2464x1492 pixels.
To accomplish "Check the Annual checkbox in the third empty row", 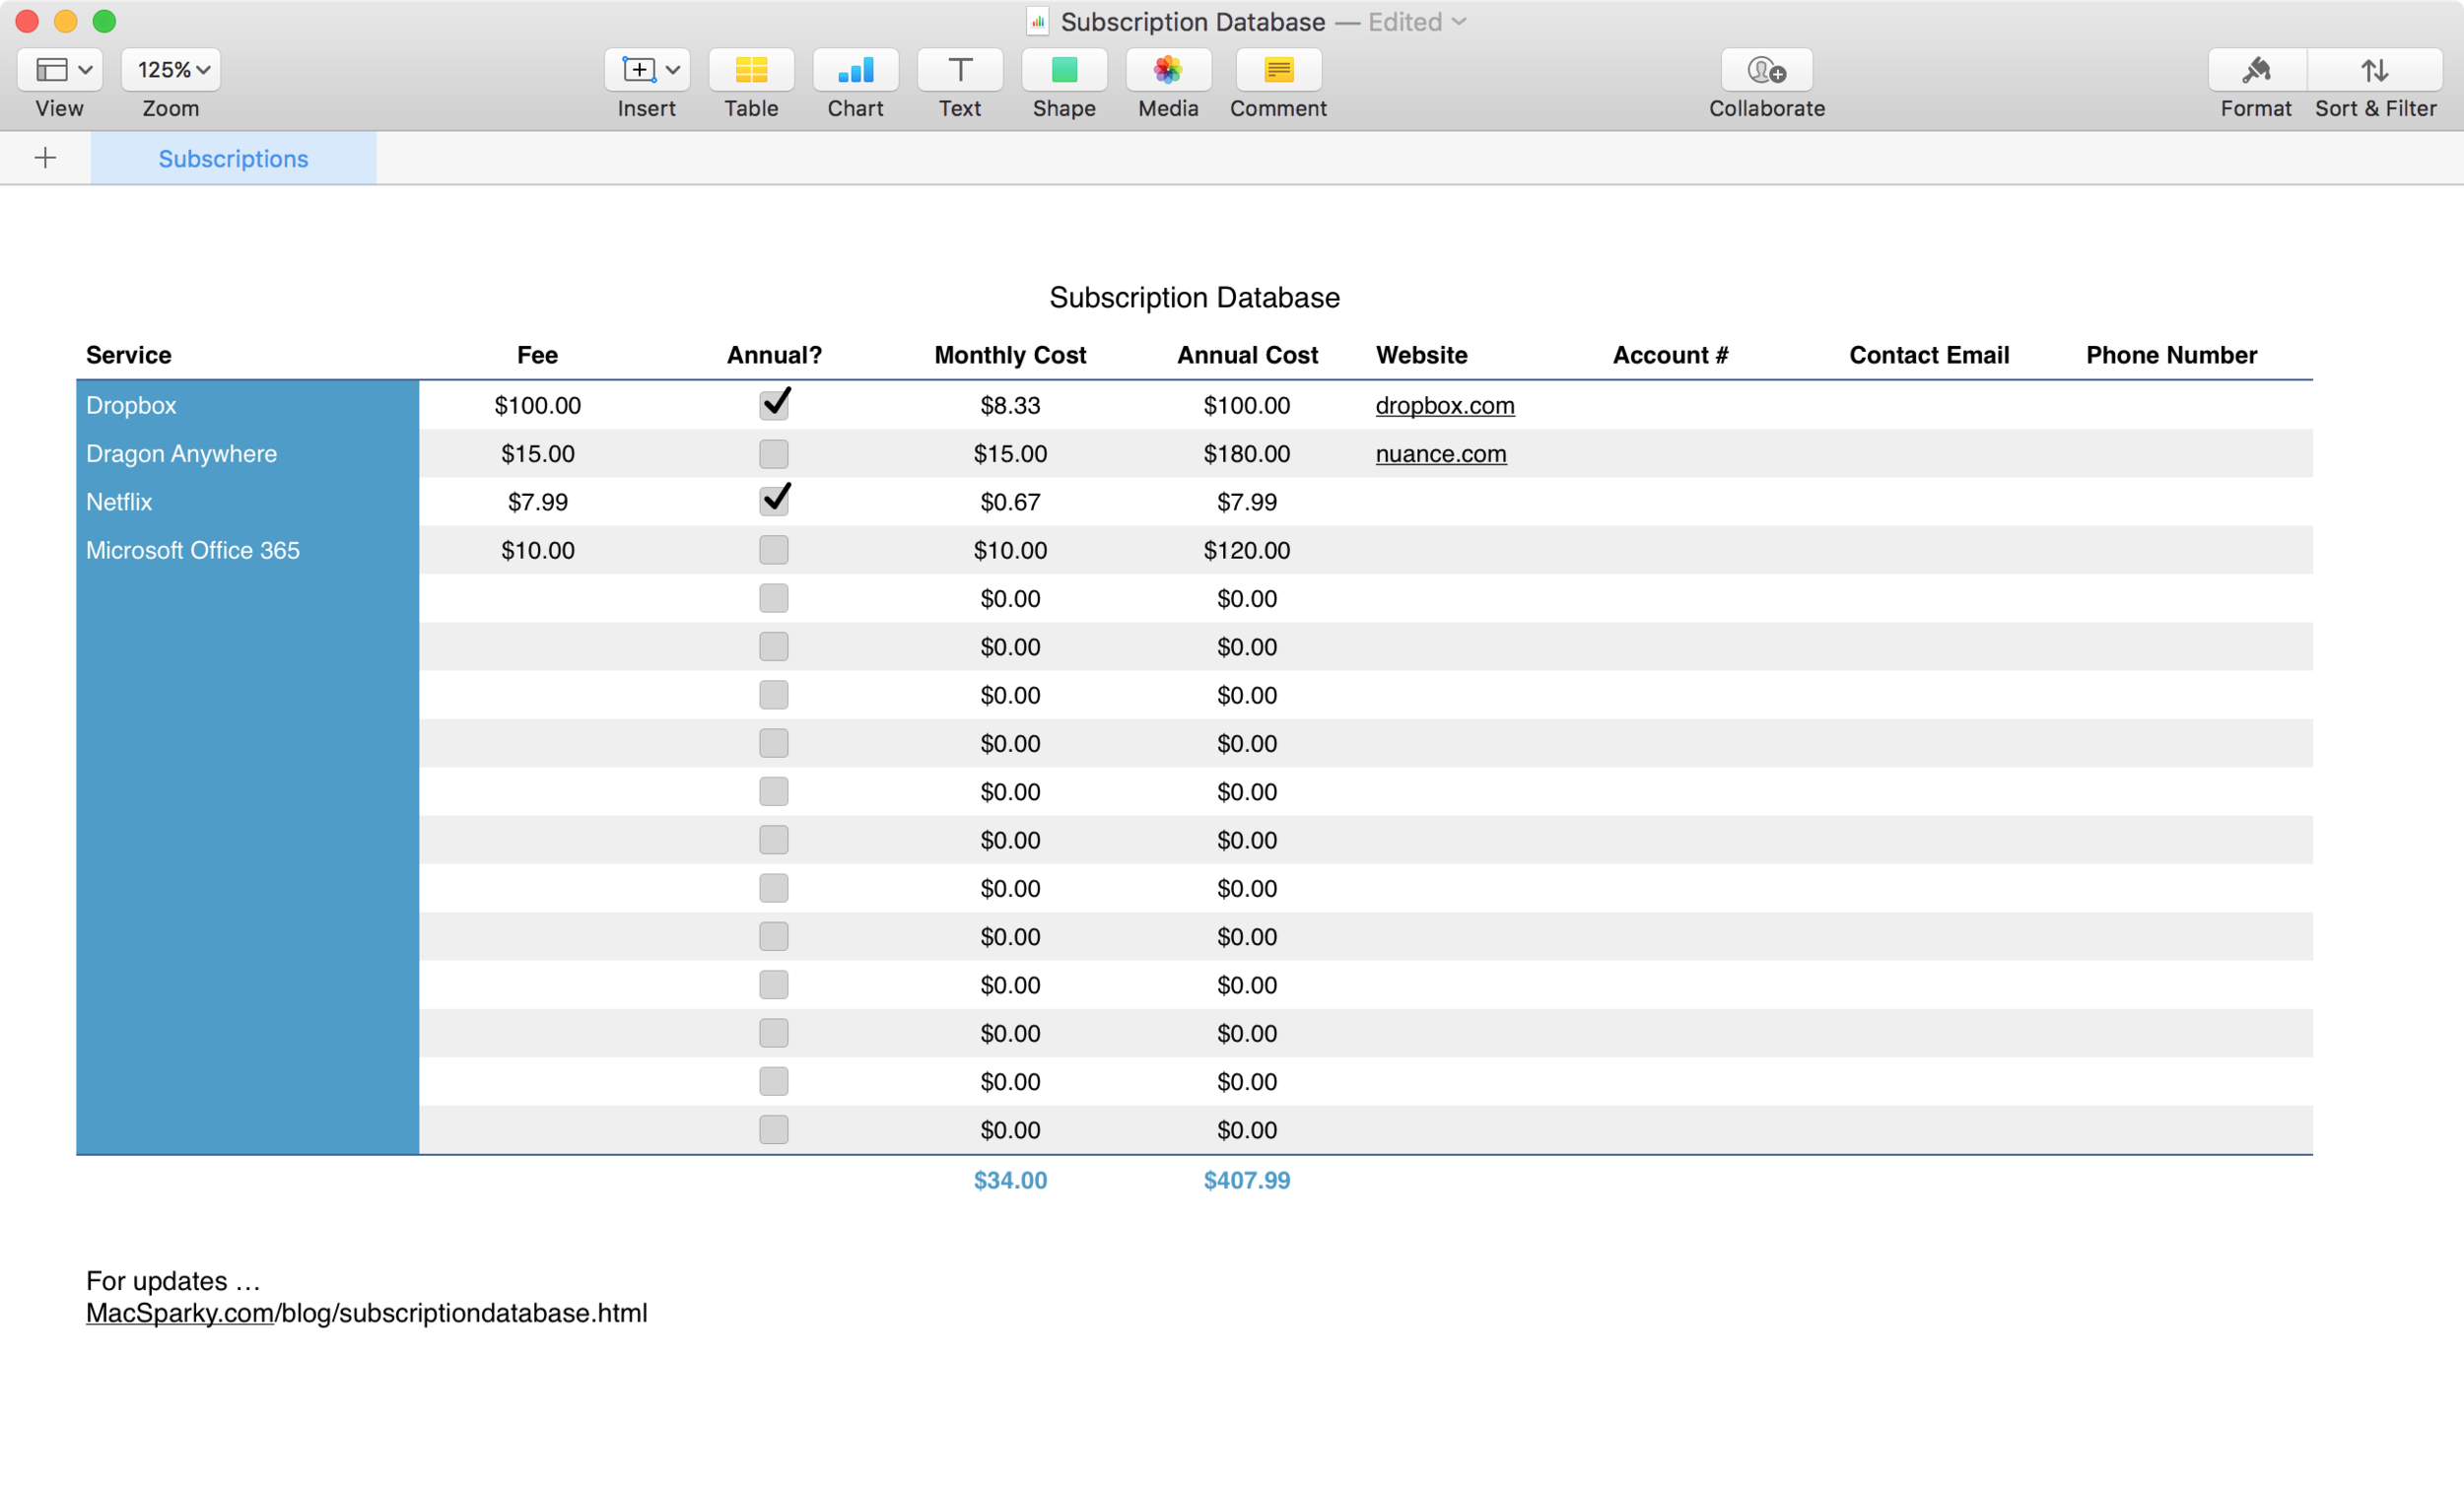I will pyautogui.click(x=773, y=695).
